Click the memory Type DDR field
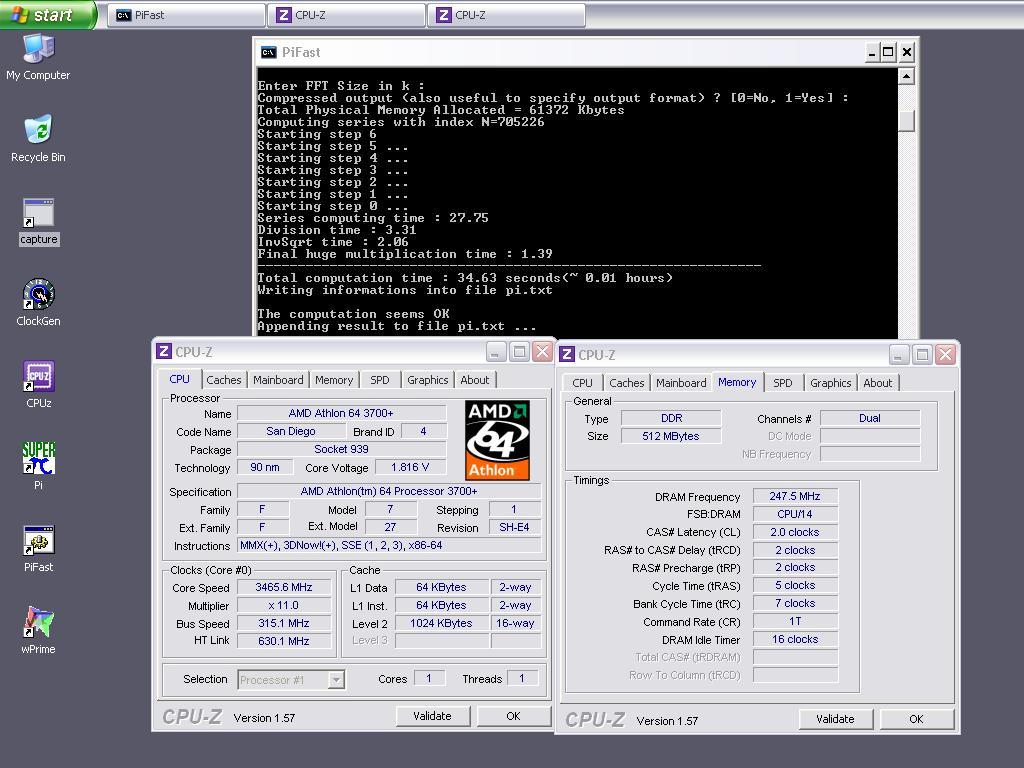This screenshot has height=768, width=1024. click(671, 419)
